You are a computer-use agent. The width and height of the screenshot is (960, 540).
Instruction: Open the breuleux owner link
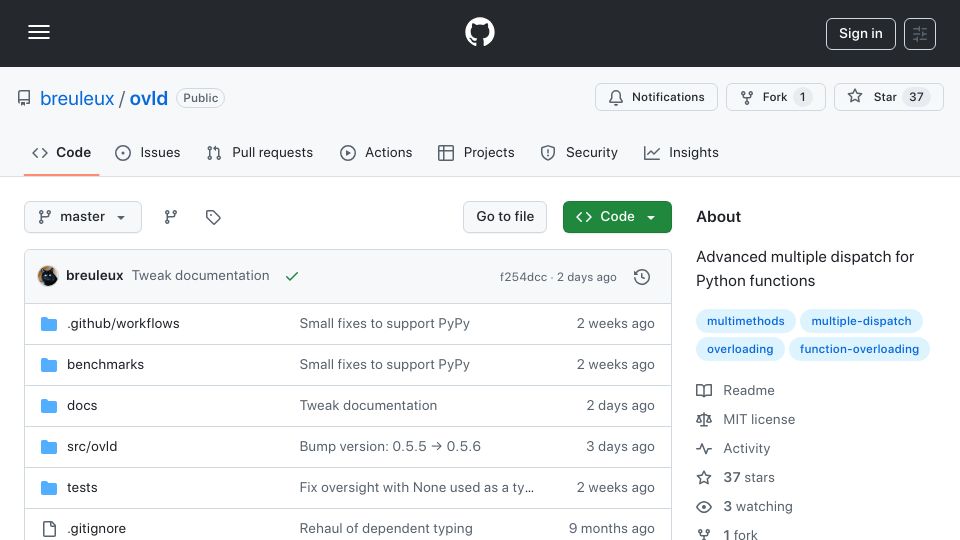(x=77, y=98)
